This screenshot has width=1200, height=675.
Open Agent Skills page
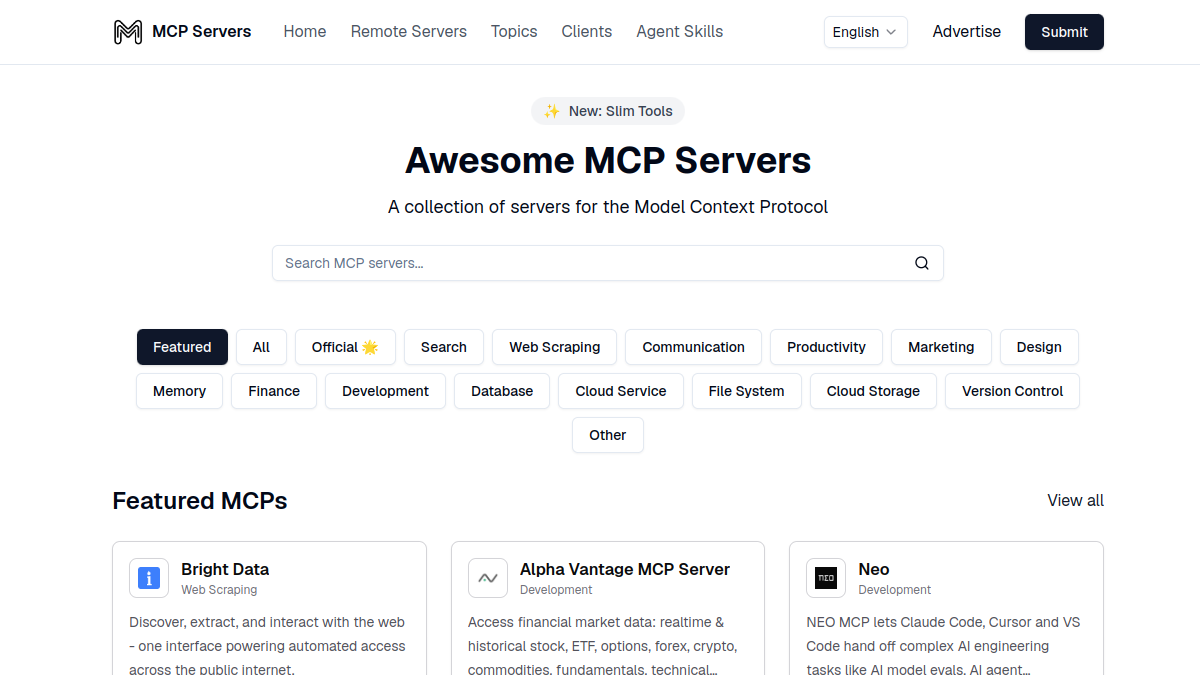(680, 32)
